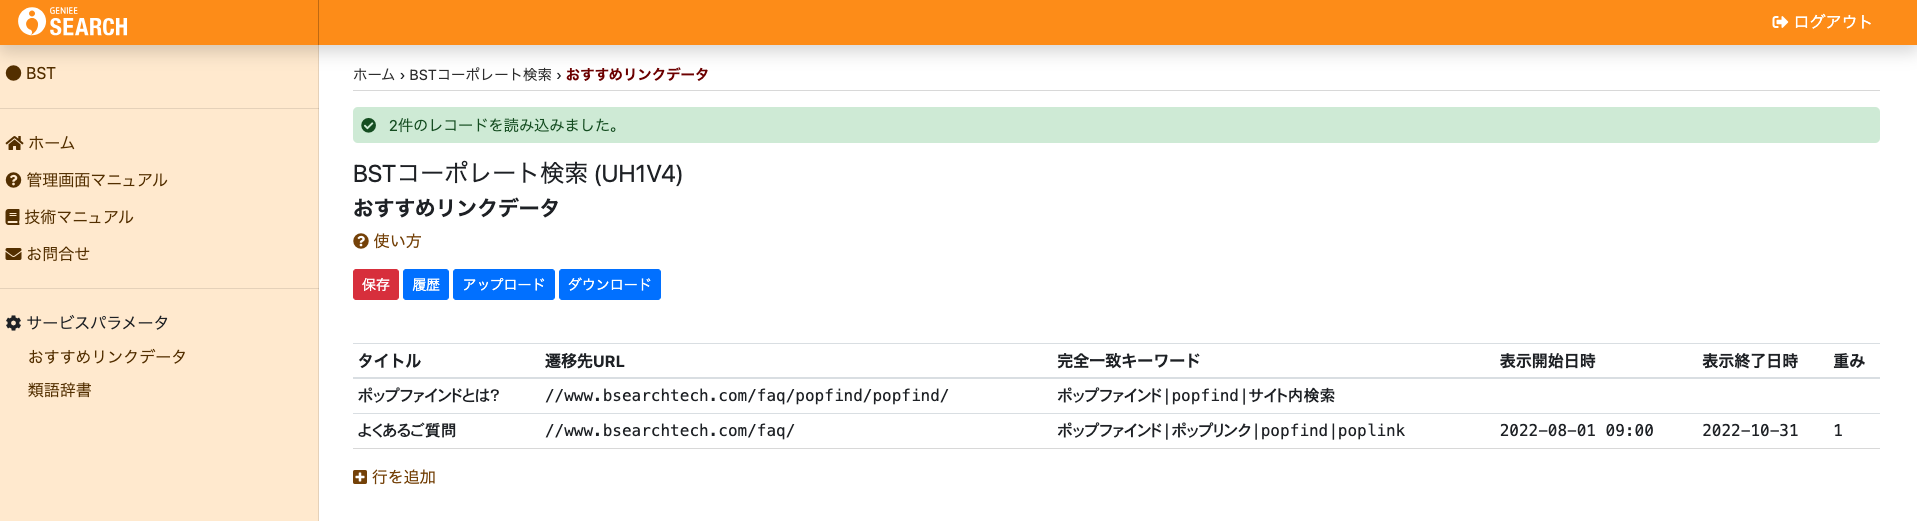1917x521 pixels.
Task: Open 類語辞書 in the sidebar
Action: [60, 390]
